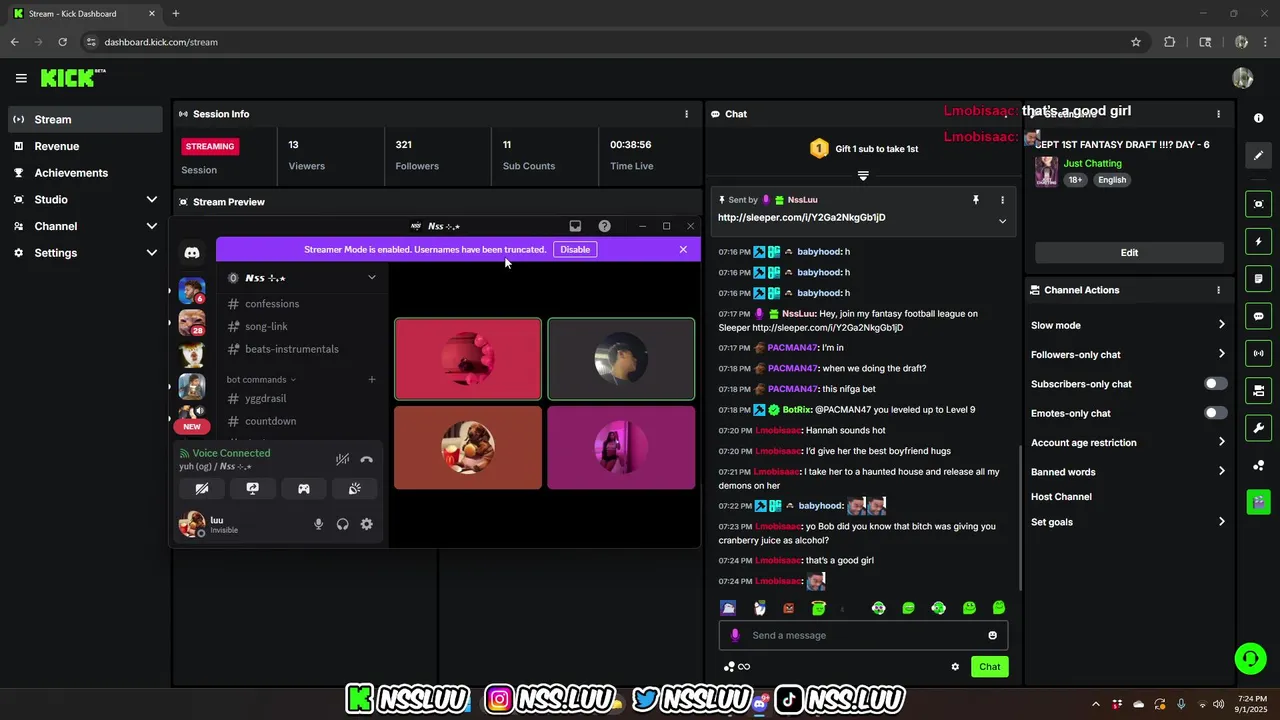The image size is (1280, 720).
Task: Open Discord from the Windows taskbar
Action: pyautogui.click(x=761, y=704)
